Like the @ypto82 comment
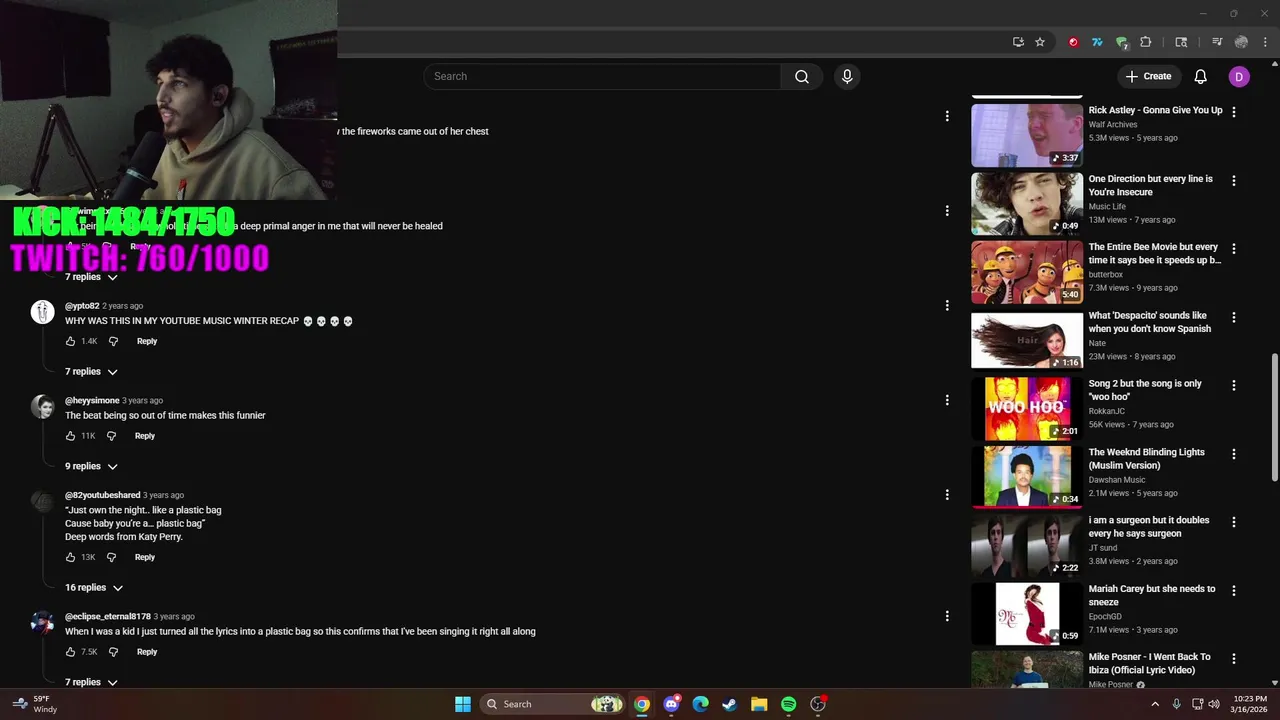Screen dimensions: 1280x720 (70, 341)
